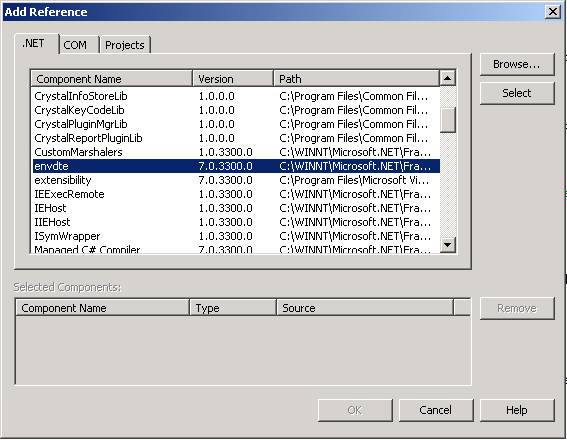Click the Cancel button
This screenshot has height=440, width=567.
pyautogui.click(x=436, y=410)
